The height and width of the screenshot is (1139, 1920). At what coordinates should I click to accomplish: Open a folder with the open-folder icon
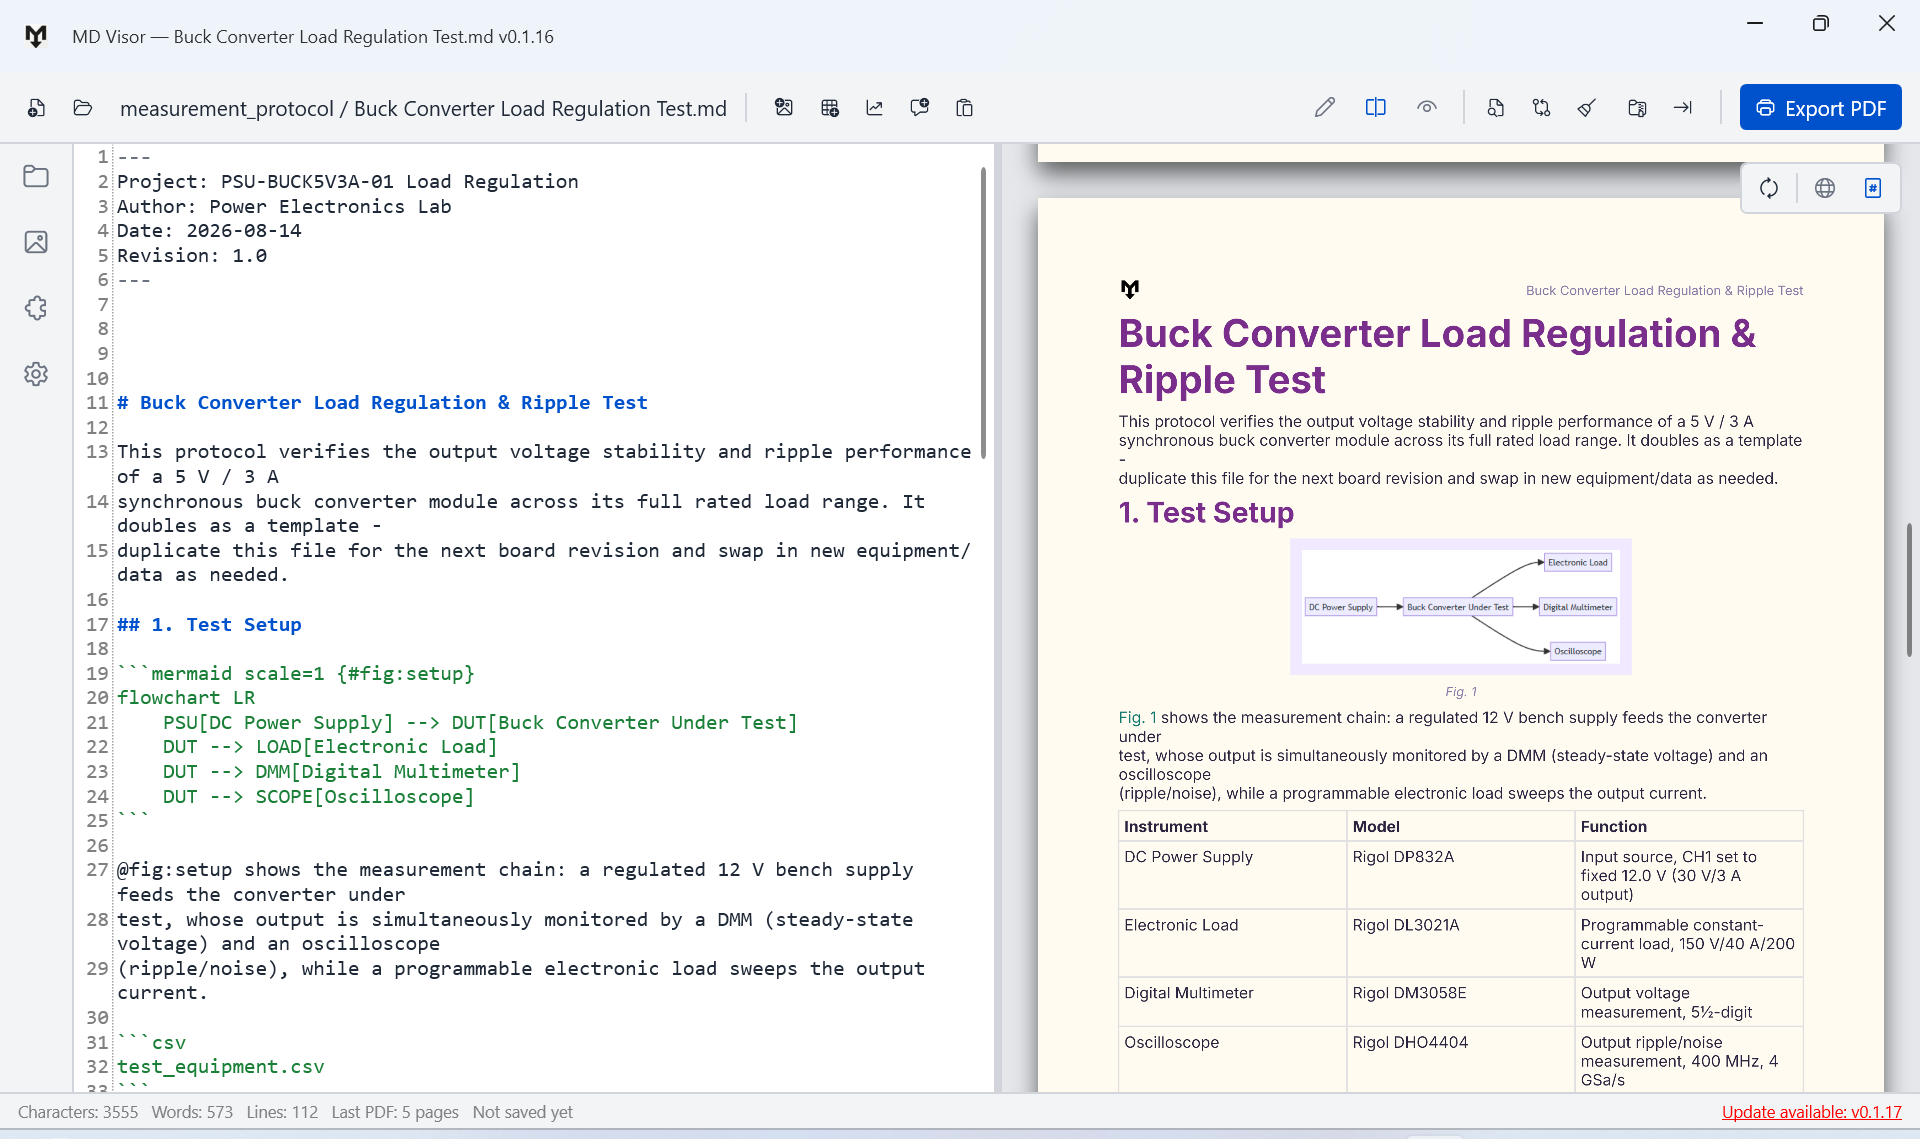tap(83, 108)
